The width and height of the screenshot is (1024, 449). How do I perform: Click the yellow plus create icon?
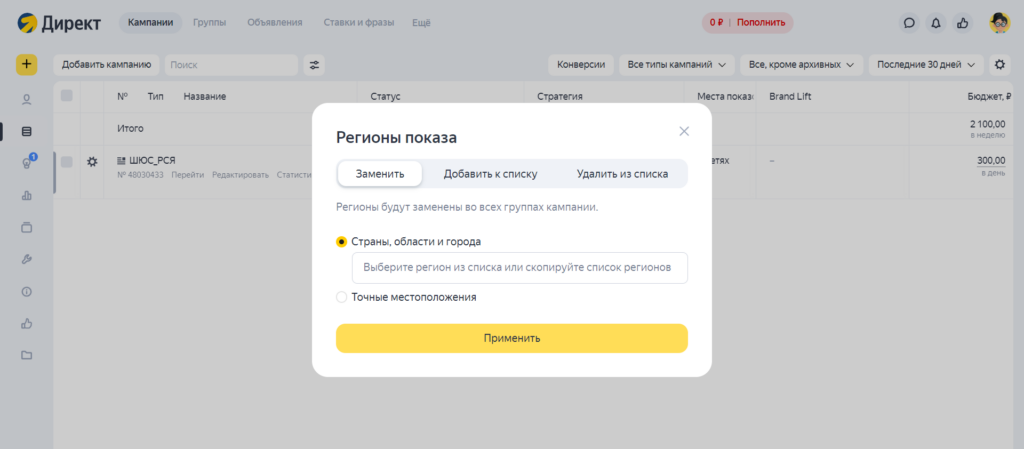[x=26, y=65]
